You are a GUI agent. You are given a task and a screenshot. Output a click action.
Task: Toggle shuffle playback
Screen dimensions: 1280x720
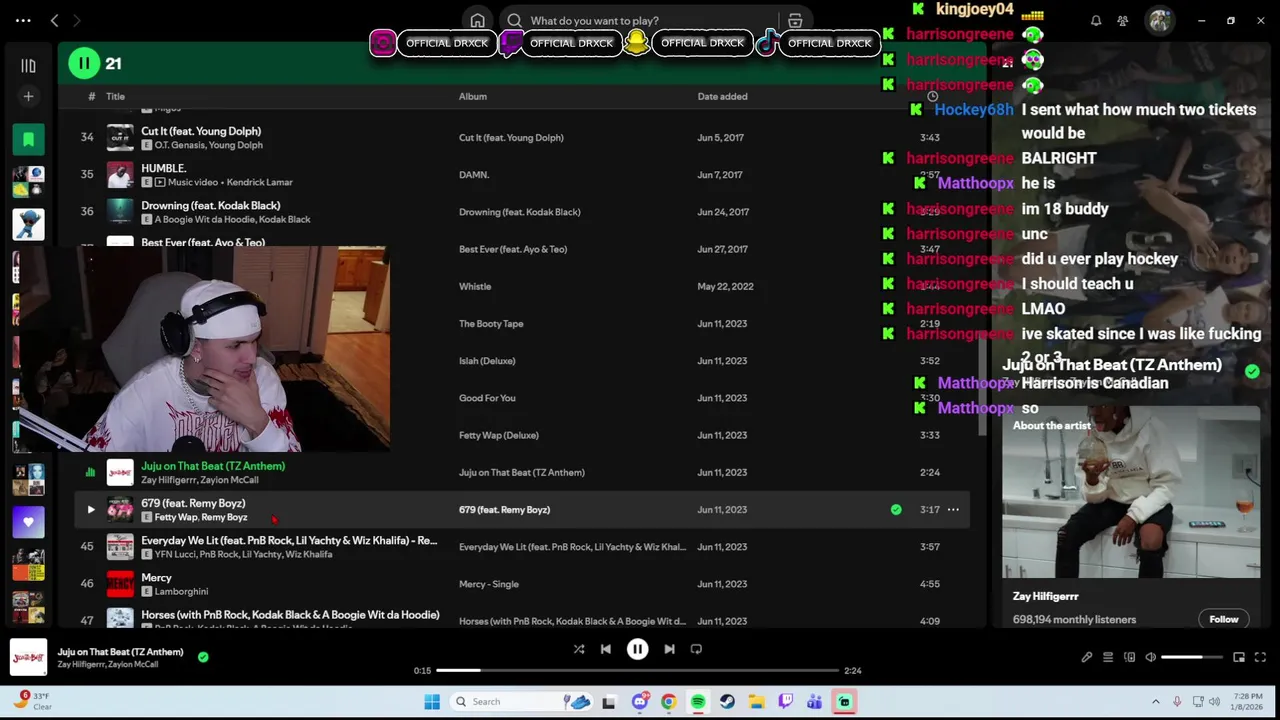(x=579, y=649)
